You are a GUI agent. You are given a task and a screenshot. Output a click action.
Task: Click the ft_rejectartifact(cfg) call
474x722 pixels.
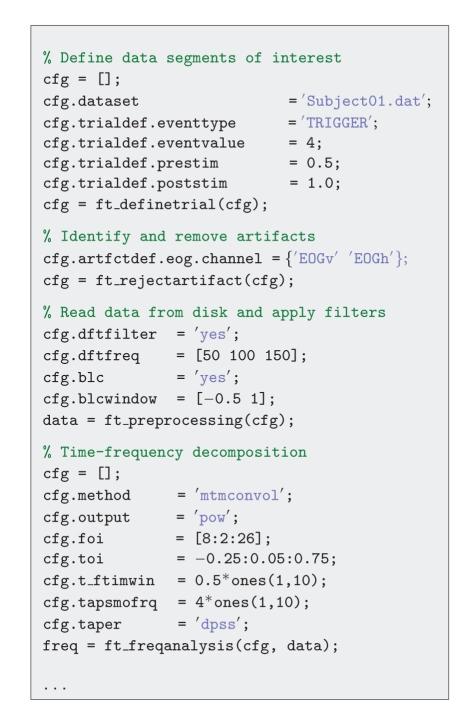point(192,280)
